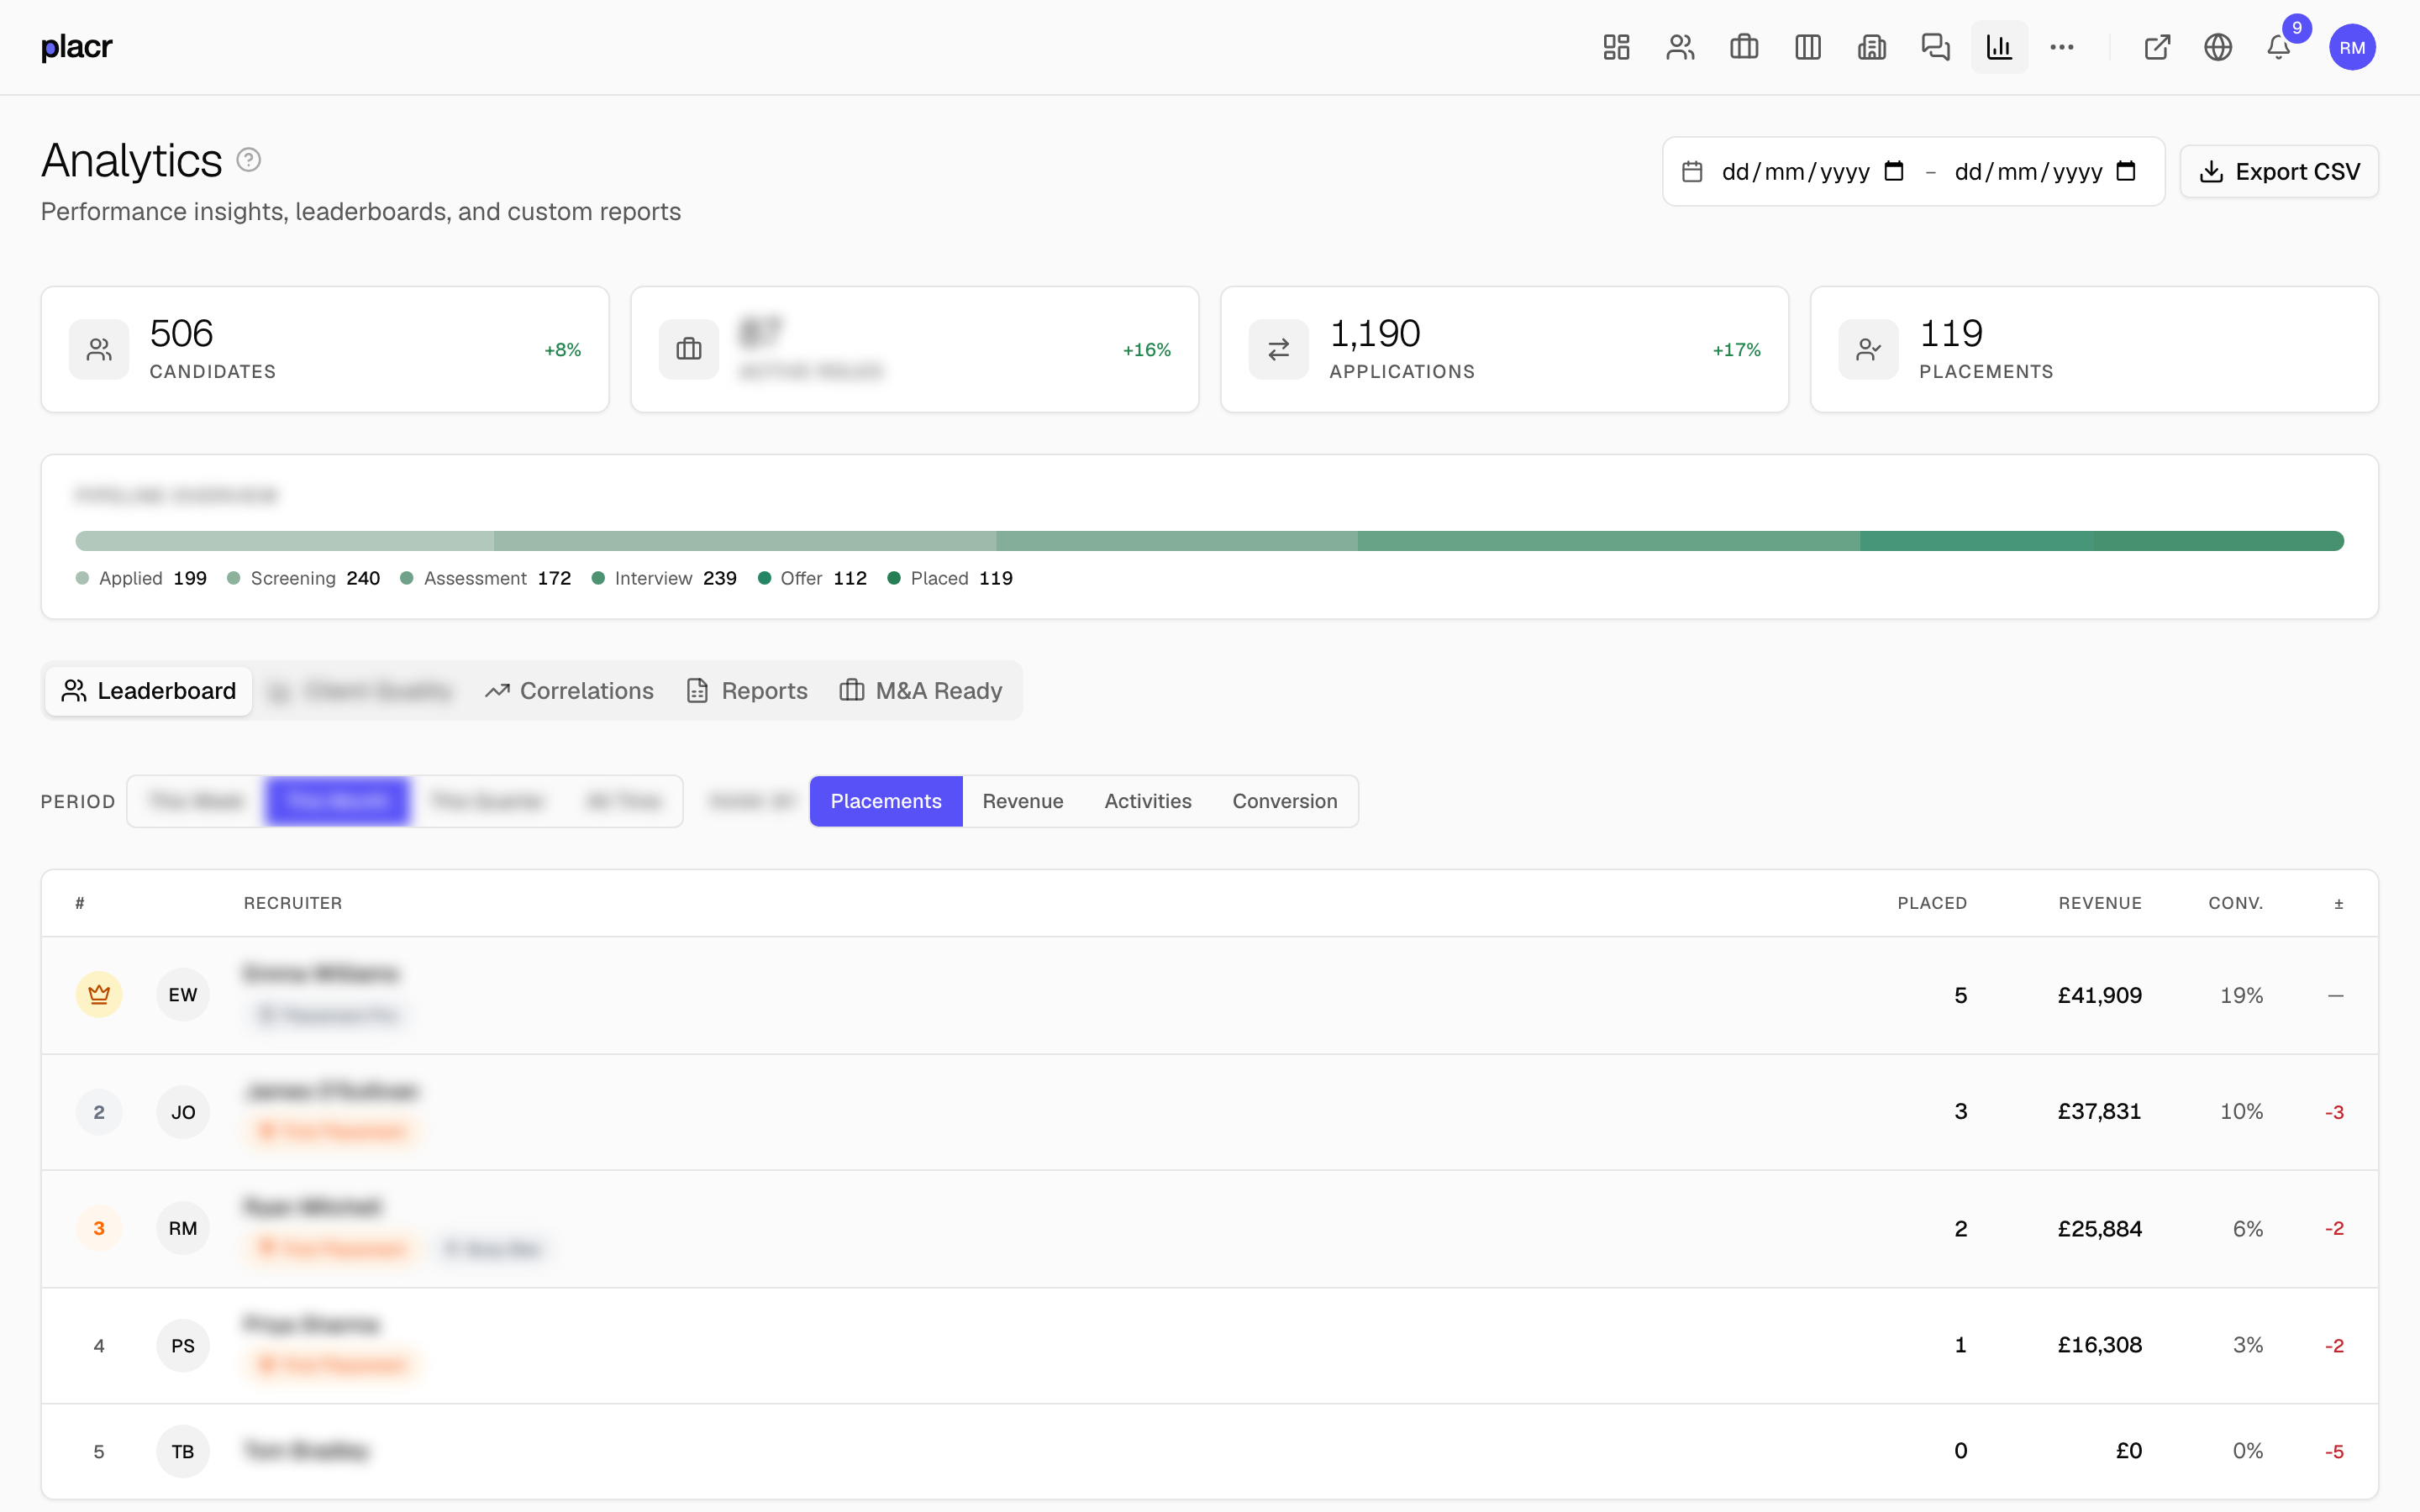The width and height of the screenshot is (2420, 1512).
Task: Switch the metric to Revenue
Action: tap(1023, 801)
